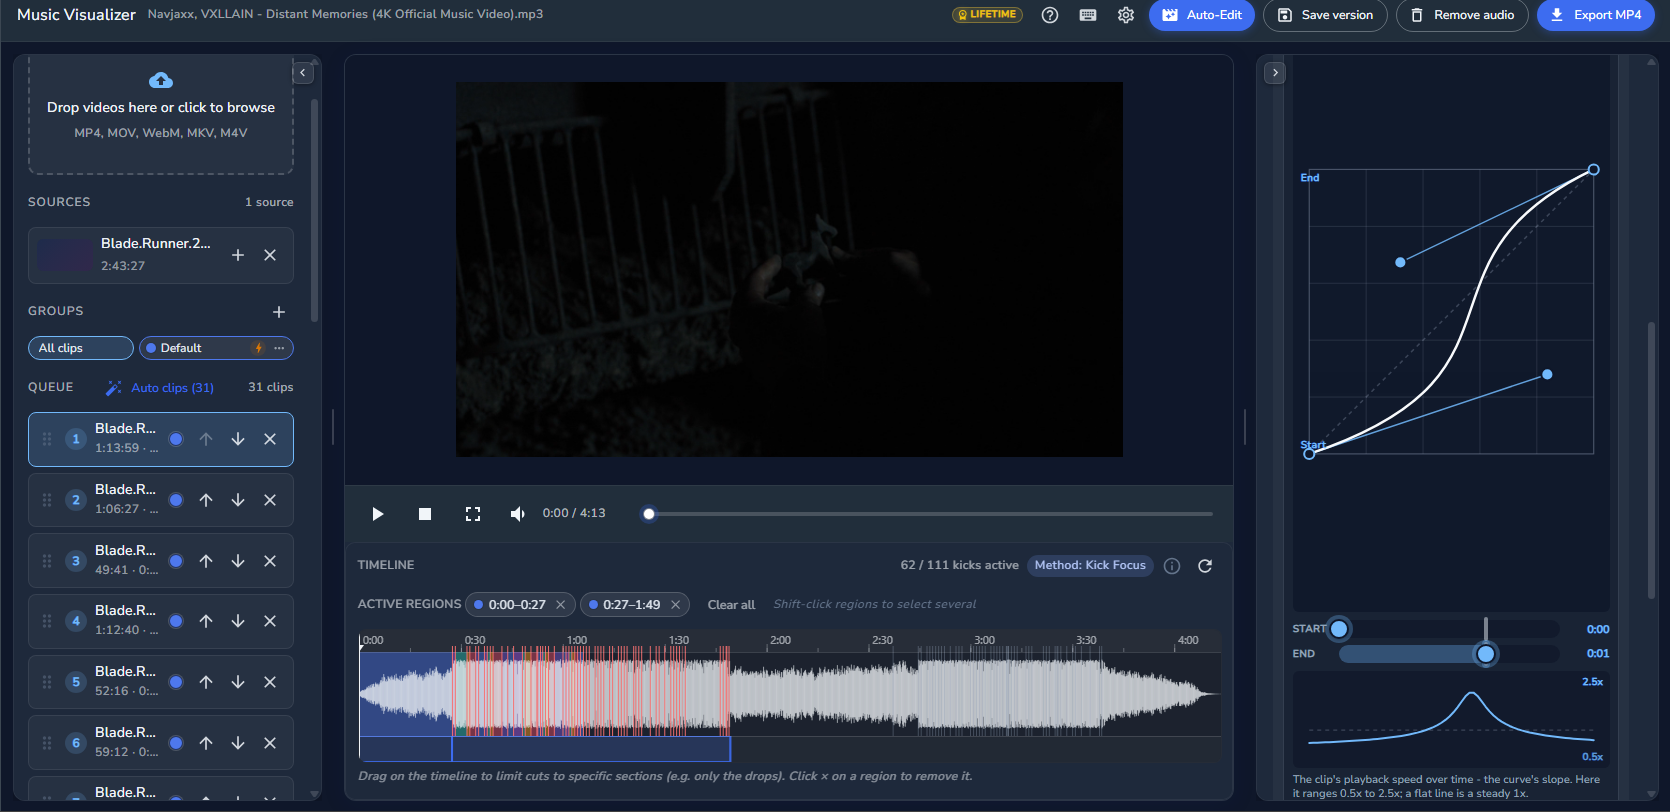The width and height of the screenshot is (1670, 812).
Task: Collapse the right curve panel chevron
Action: coord(1275,73)
